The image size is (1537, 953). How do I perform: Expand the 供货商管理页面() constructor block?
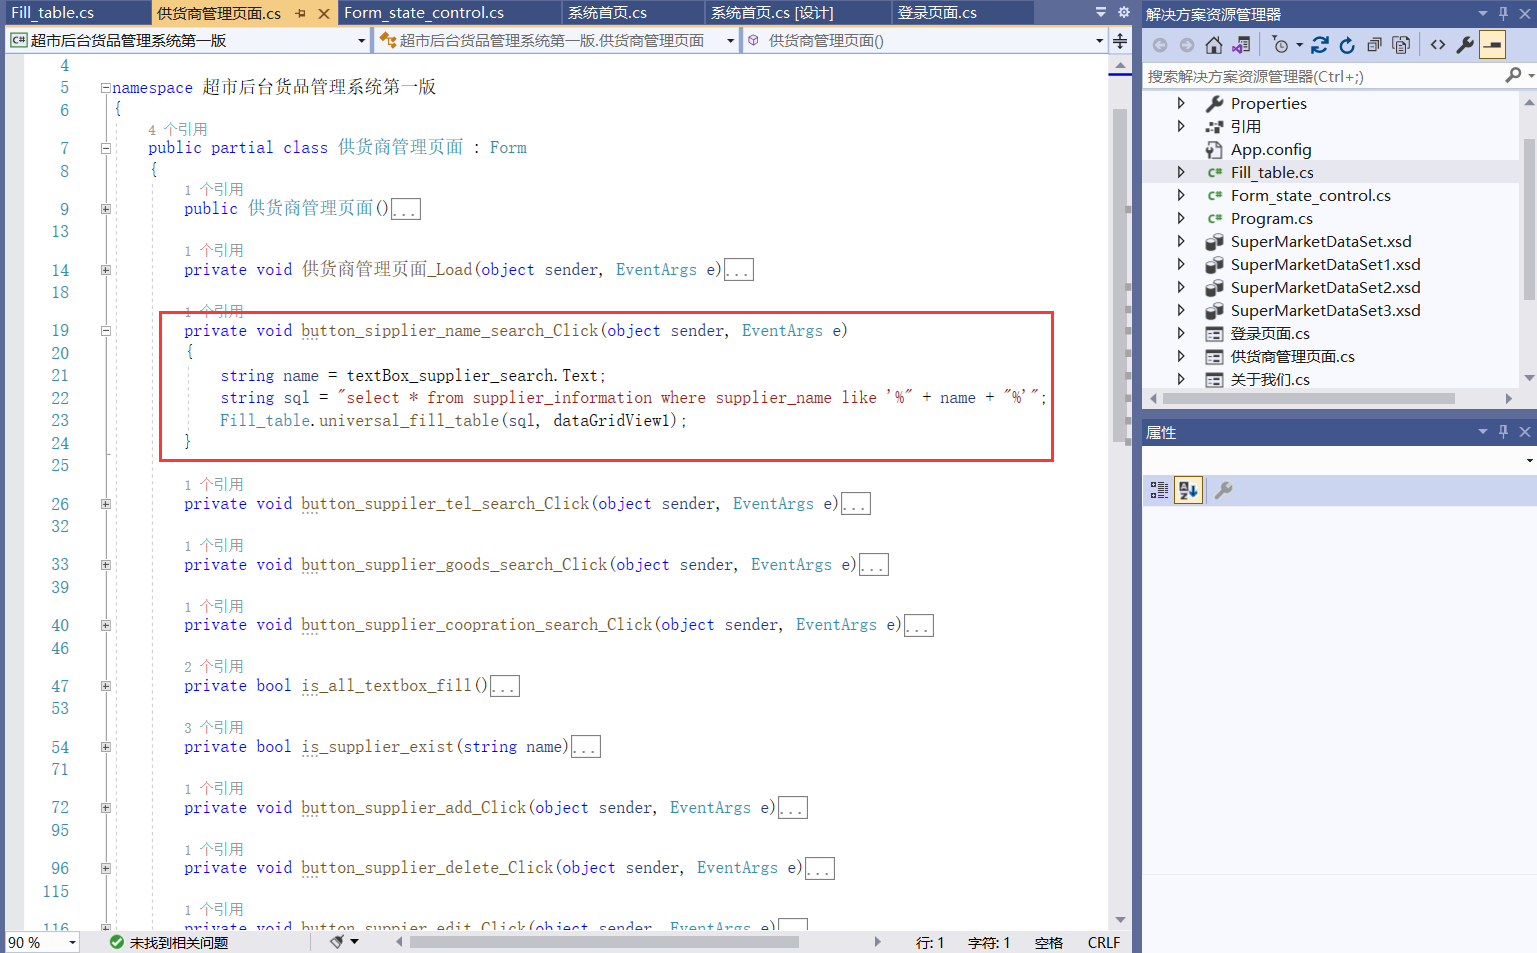coord(105,209)
